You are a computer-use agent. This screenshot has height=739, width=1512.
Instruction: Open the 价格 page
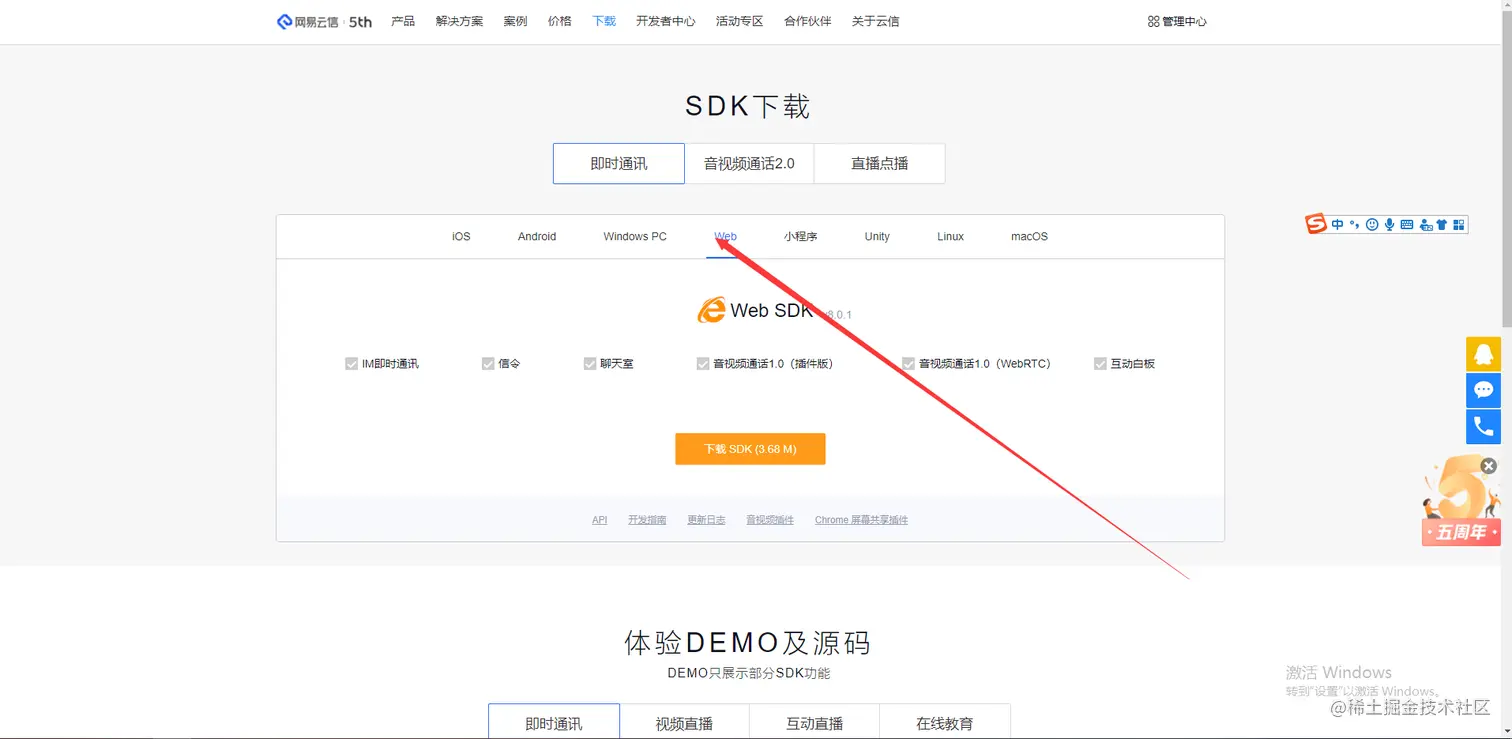560,21
